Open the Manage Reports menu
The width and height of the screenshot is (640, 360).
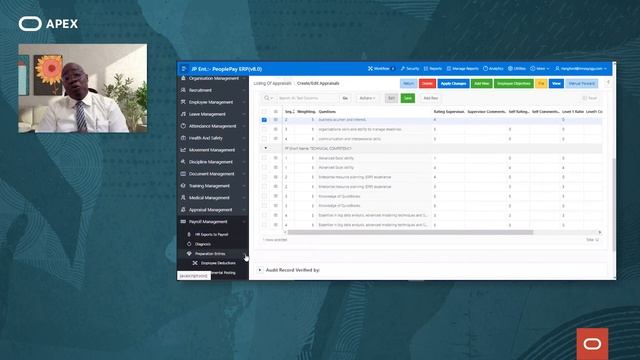pos(462,69)
